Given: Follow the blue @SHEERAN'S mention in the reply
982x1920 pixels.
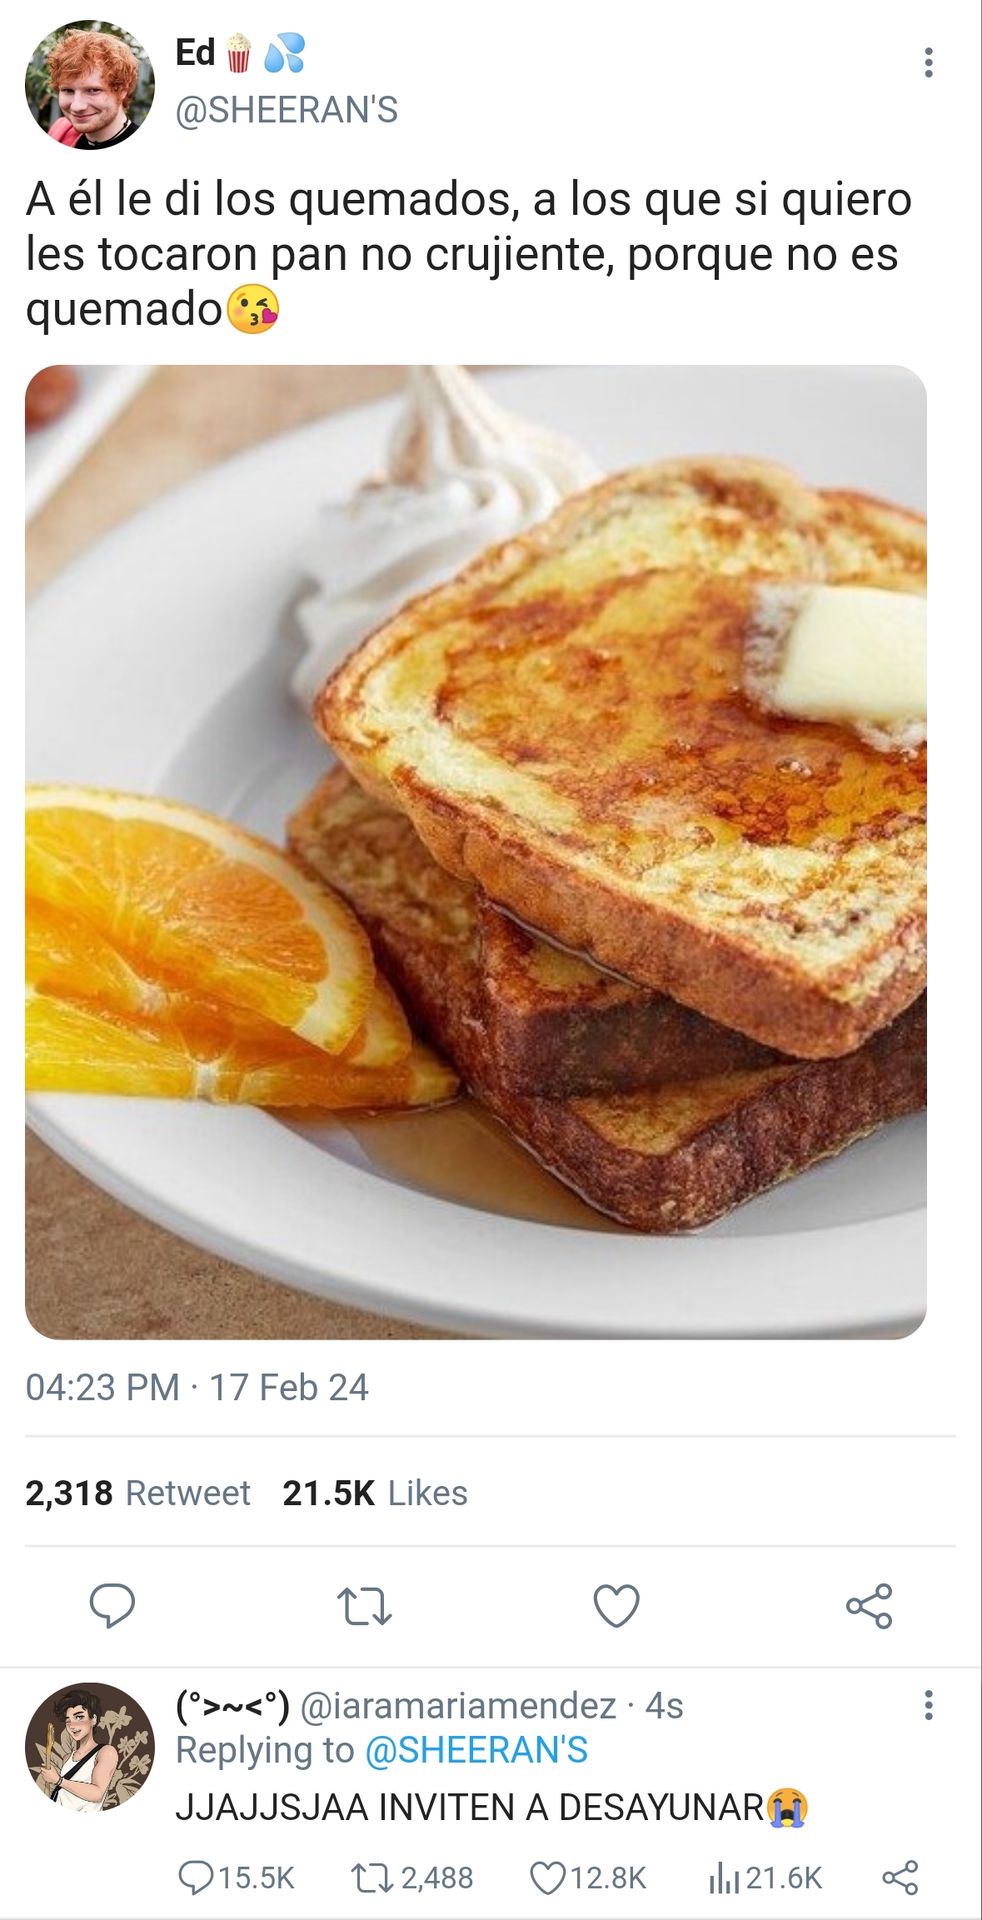Looking at the screenshot, I should (x=476, y=1750).
